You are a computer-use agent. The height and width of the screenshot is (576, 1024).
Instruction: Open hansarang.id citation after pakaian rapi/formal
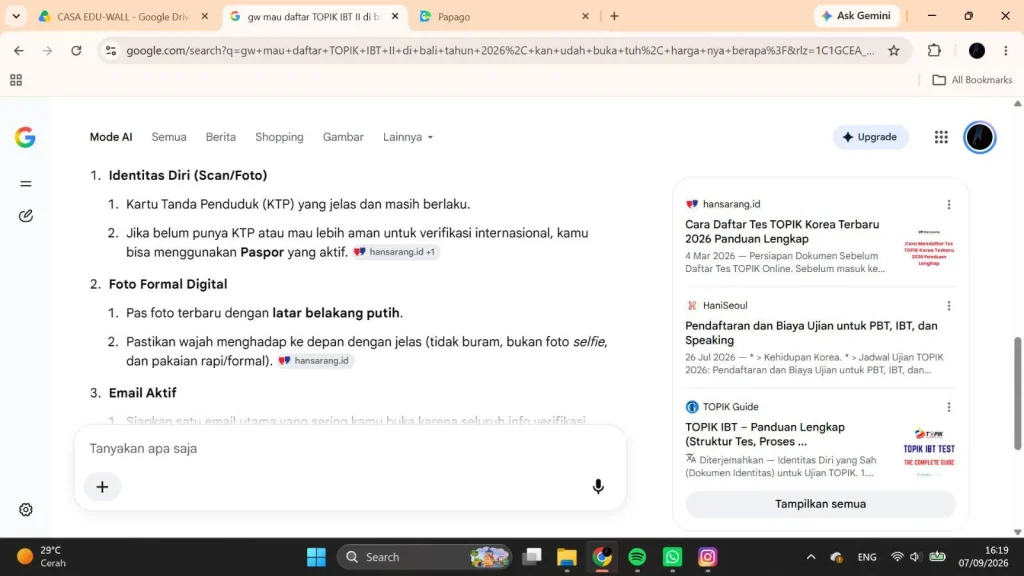pos(315,360)
